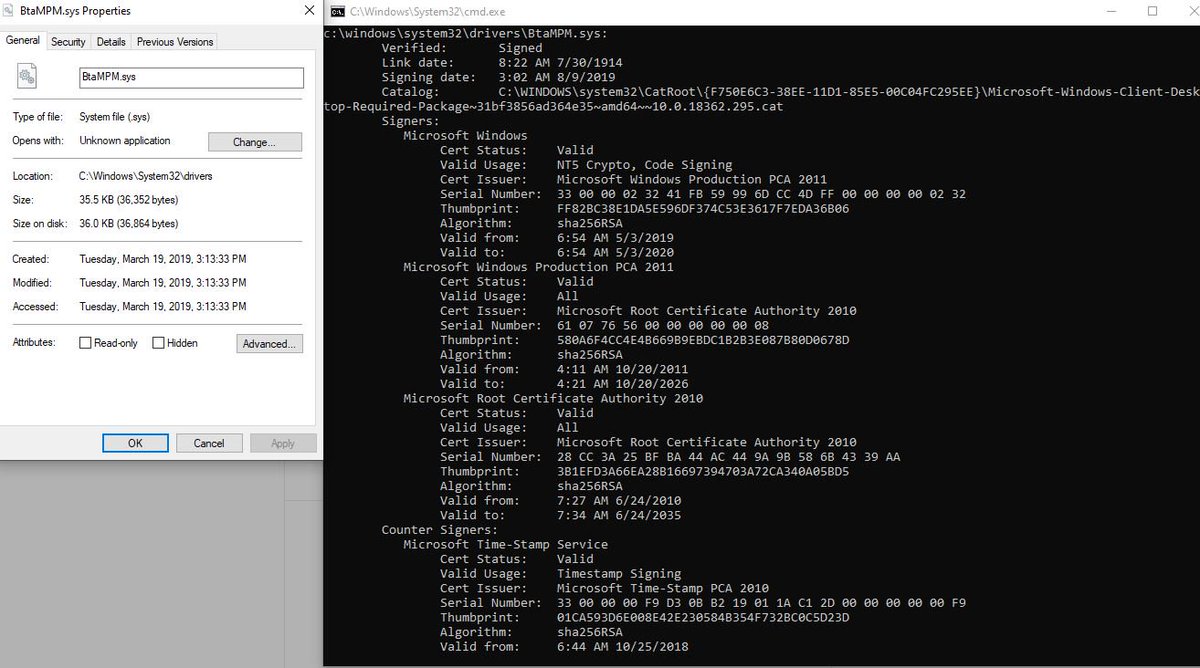Click the Change... button for Opens with
The image size is (1200, 668).
click(254, 142)
